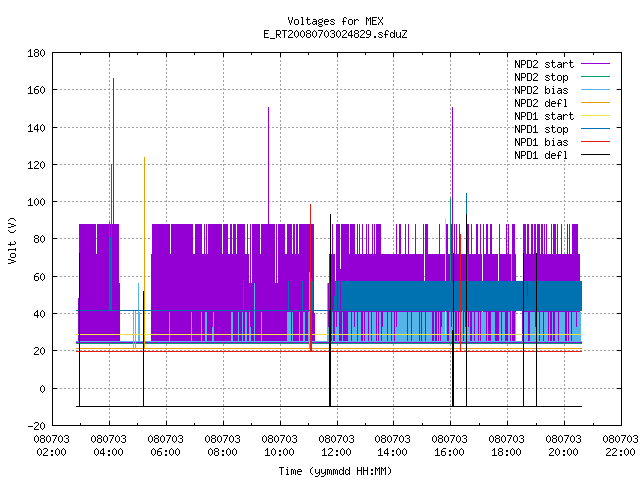
Task: Click the x-axis tick label 16:00
Action: pos(449,452)
